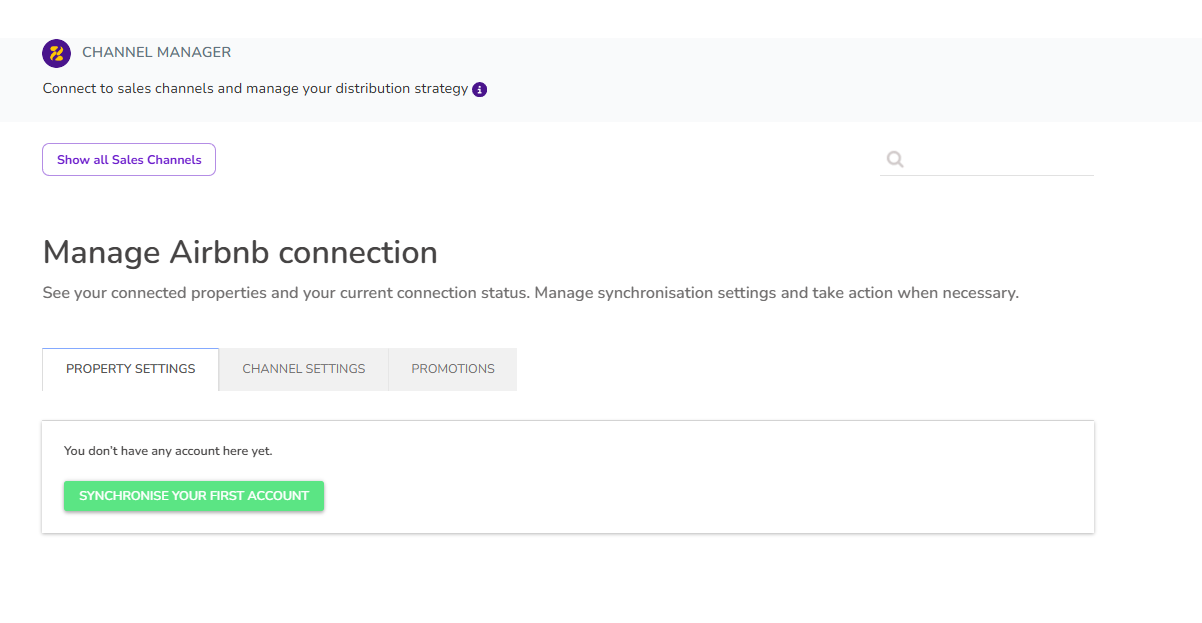Screen dimensions: 1202x623
Task: Show all Sales Channels
Action: tap(129, 160)
